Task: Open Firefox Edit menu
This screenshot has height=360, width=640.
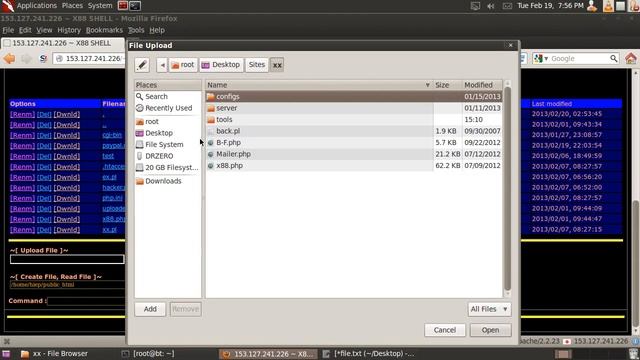Action: (25, 30)
